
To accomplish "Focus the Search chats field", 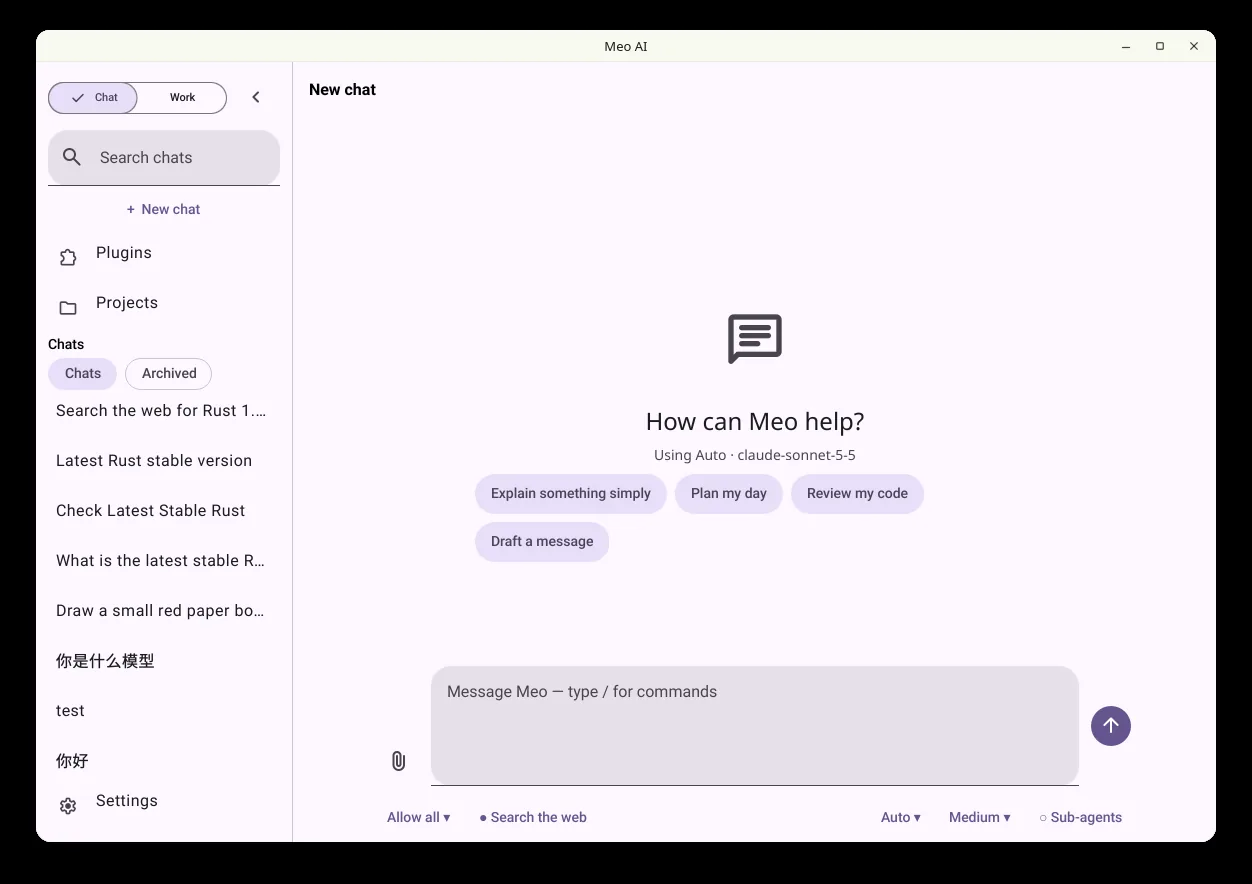I will point(164,157).
